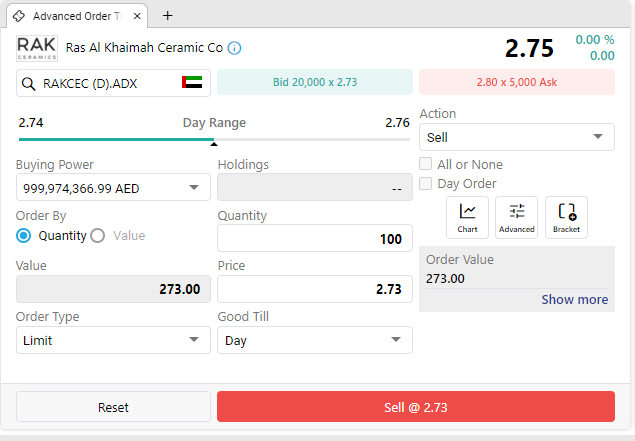
Task: Click the UAE flag icon
Action: pos(192,82)
